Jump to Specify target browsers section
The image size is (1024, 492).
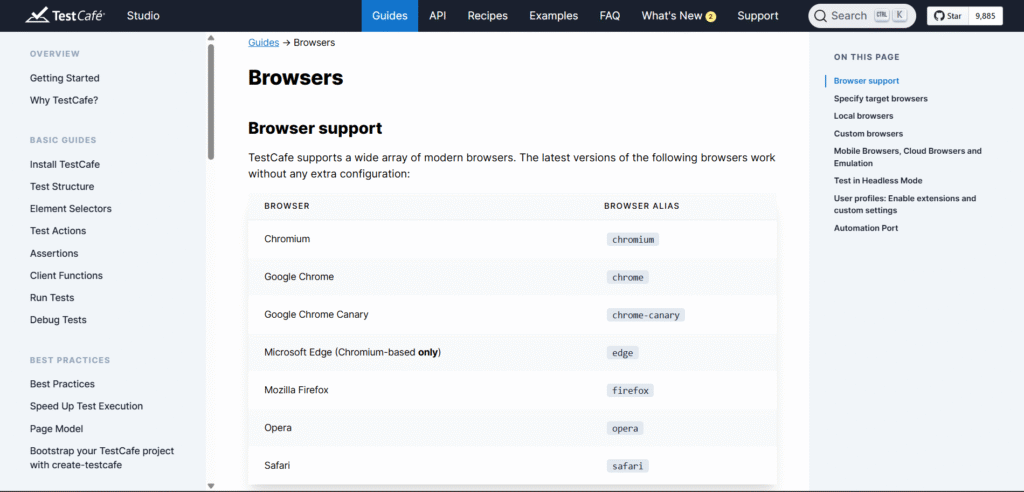coord(880,99)
